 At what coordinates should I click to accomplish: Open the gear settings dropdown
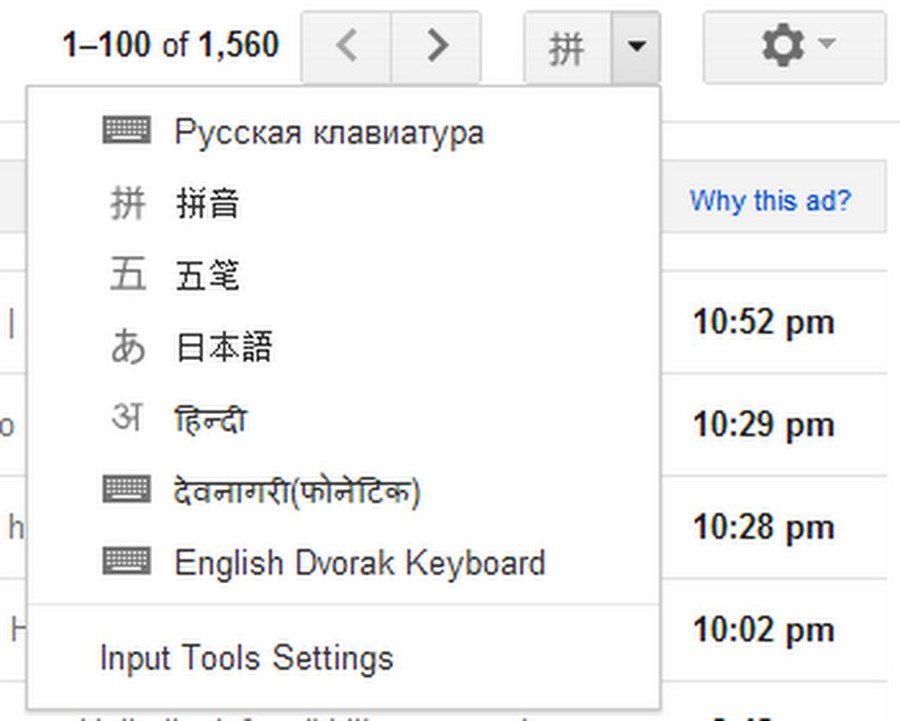(794, 47)
